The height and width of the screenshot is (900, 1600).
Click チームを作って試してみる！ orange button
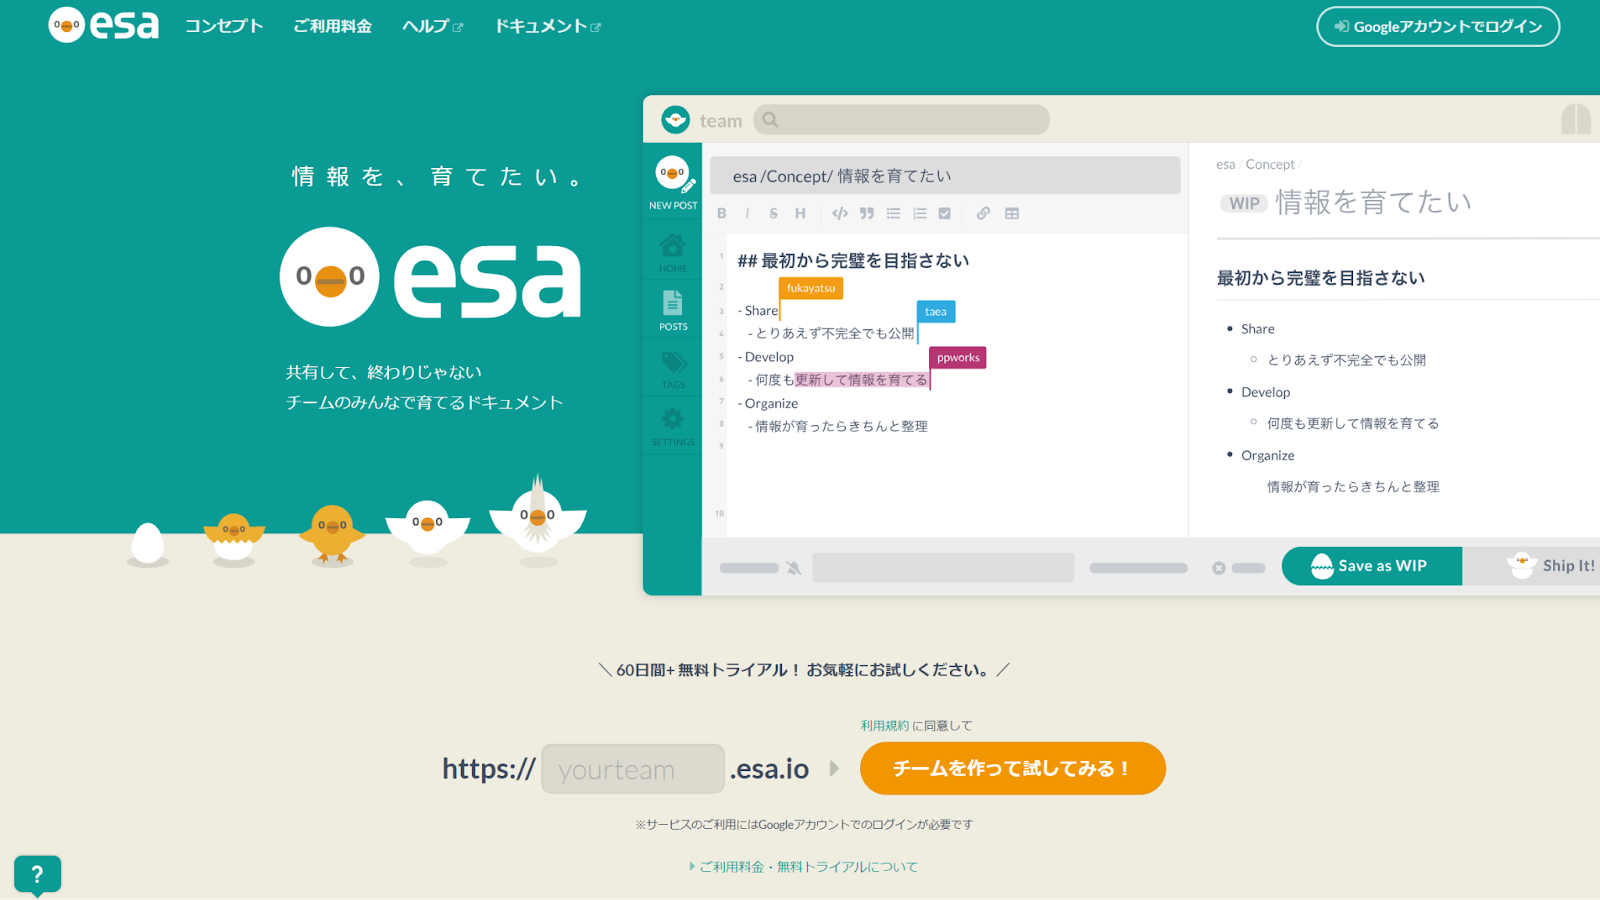1013,768
